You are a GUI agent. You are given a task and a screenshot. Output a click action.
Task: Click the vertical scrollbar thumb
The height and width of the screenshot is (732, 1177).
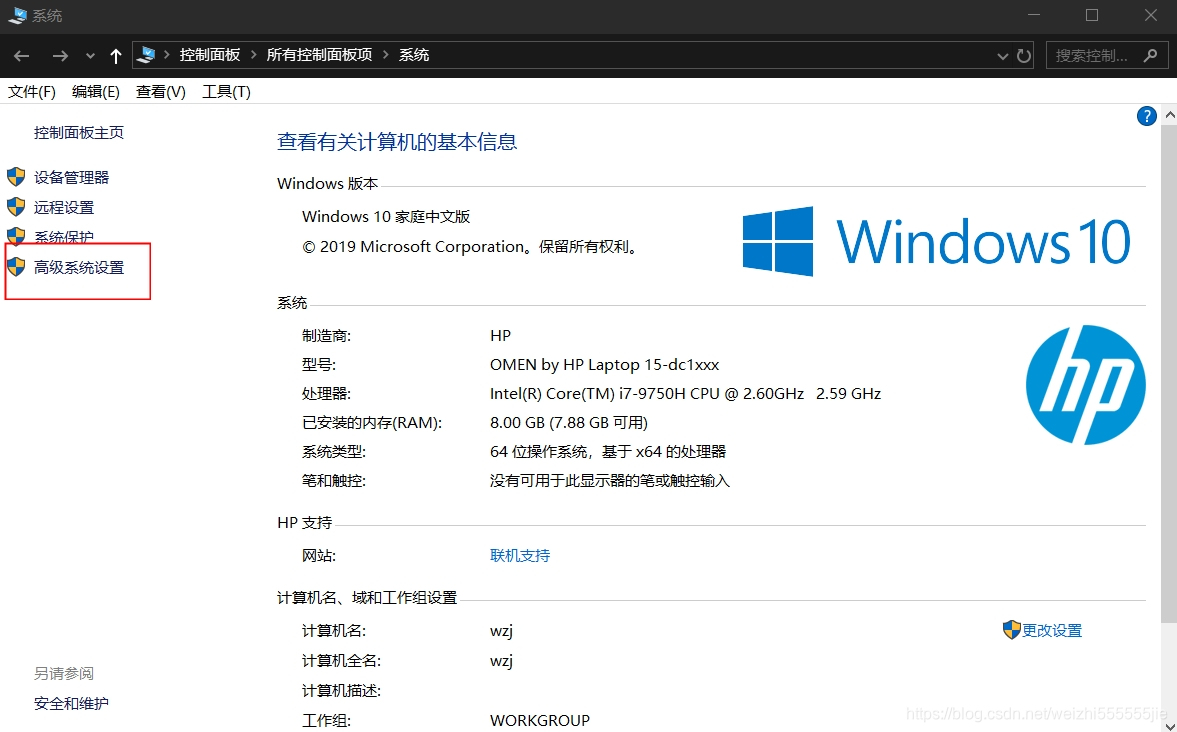[1169, 374]
